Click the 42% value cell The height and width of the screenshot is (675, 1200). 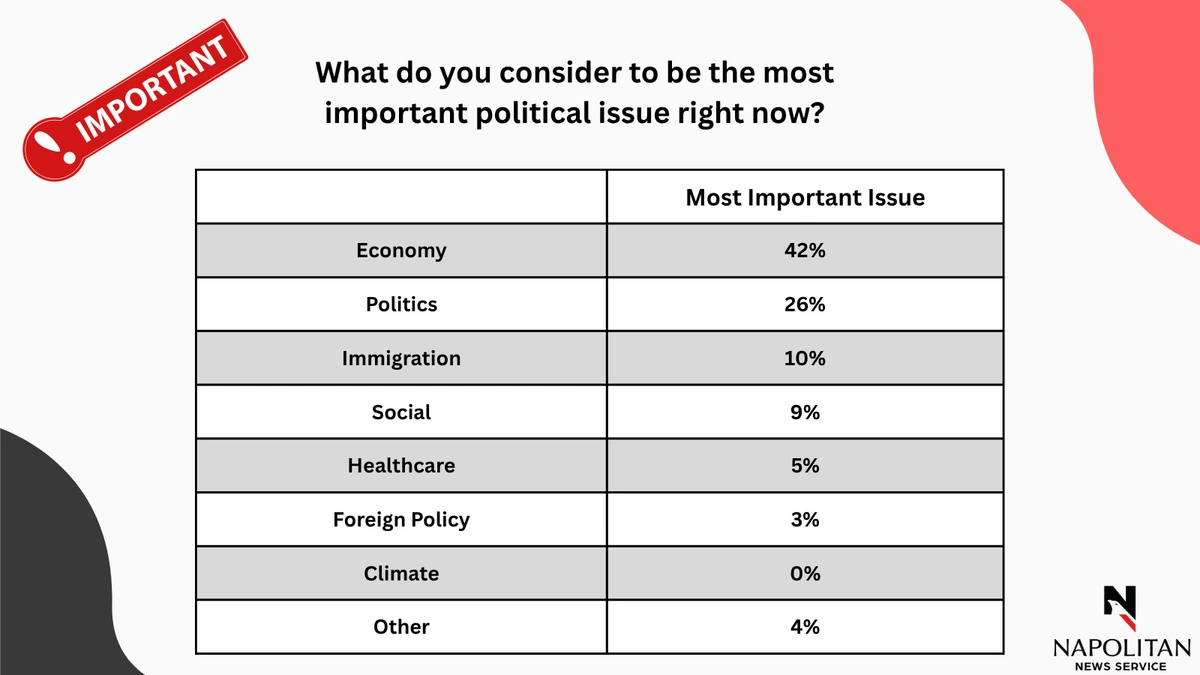(x=805, y=250)
